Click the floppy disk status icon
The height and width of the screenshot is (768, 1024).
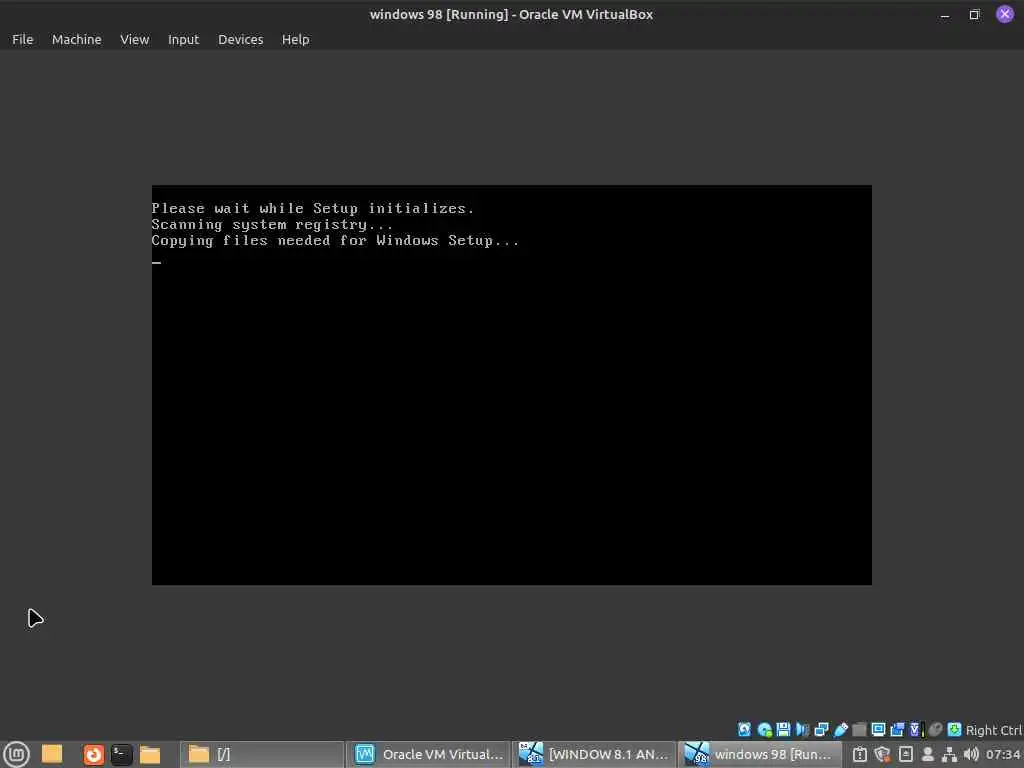[x=783, y=729]
